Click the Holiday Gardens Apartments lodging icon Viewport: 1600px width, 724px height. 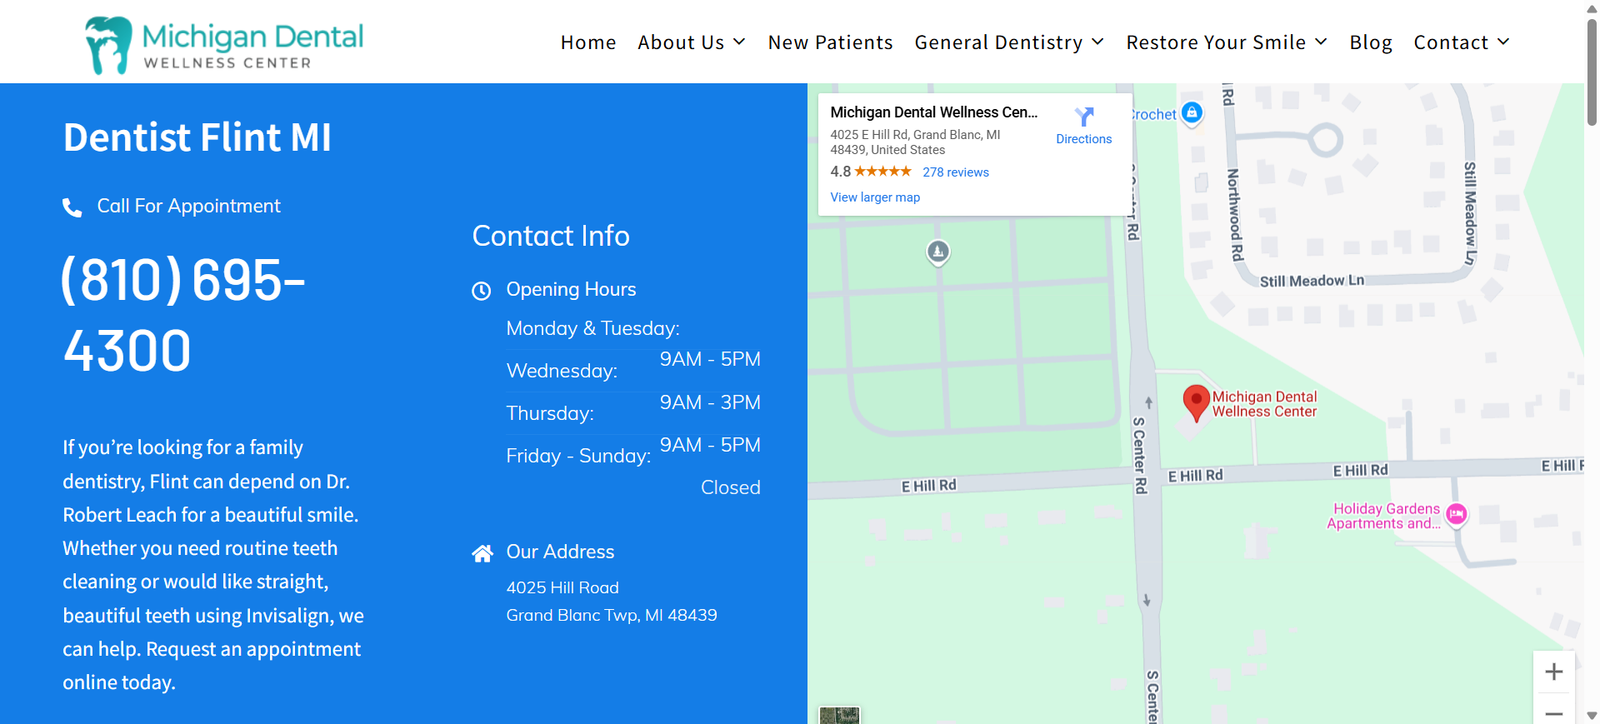pos(1457,514)
